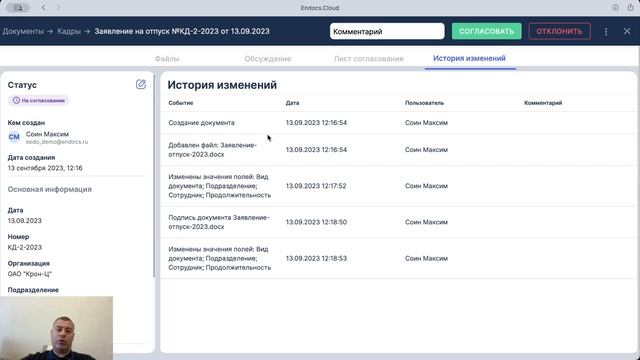Click Соин Максим in the 12:17:52 row

[426, 186]
